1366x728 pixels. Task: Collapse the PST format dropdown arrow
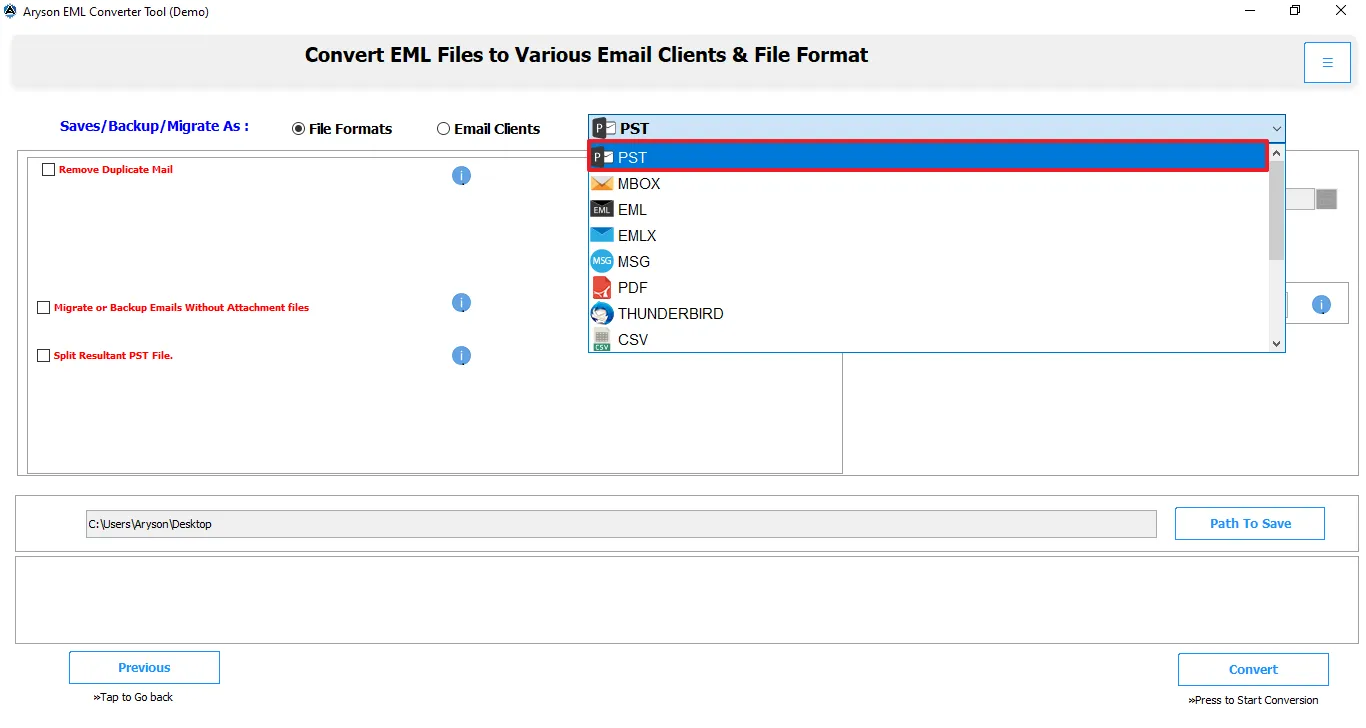click(x=1276, y=128)
